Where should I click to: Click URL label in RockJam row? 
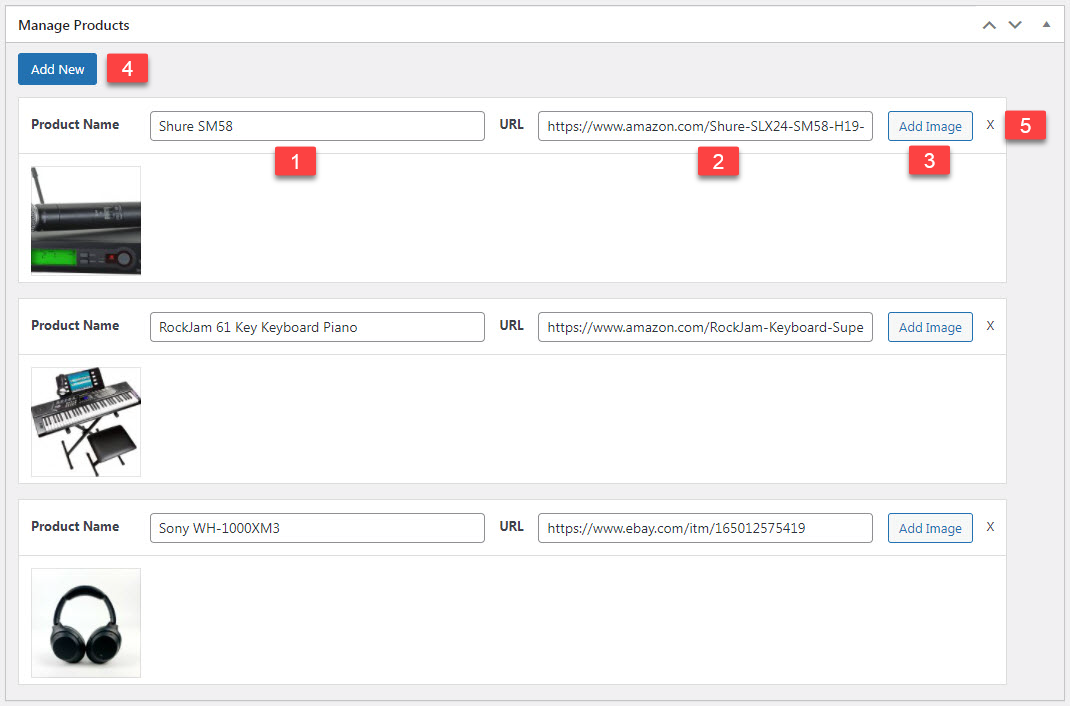pyautogui.click(x=511, y=325)
